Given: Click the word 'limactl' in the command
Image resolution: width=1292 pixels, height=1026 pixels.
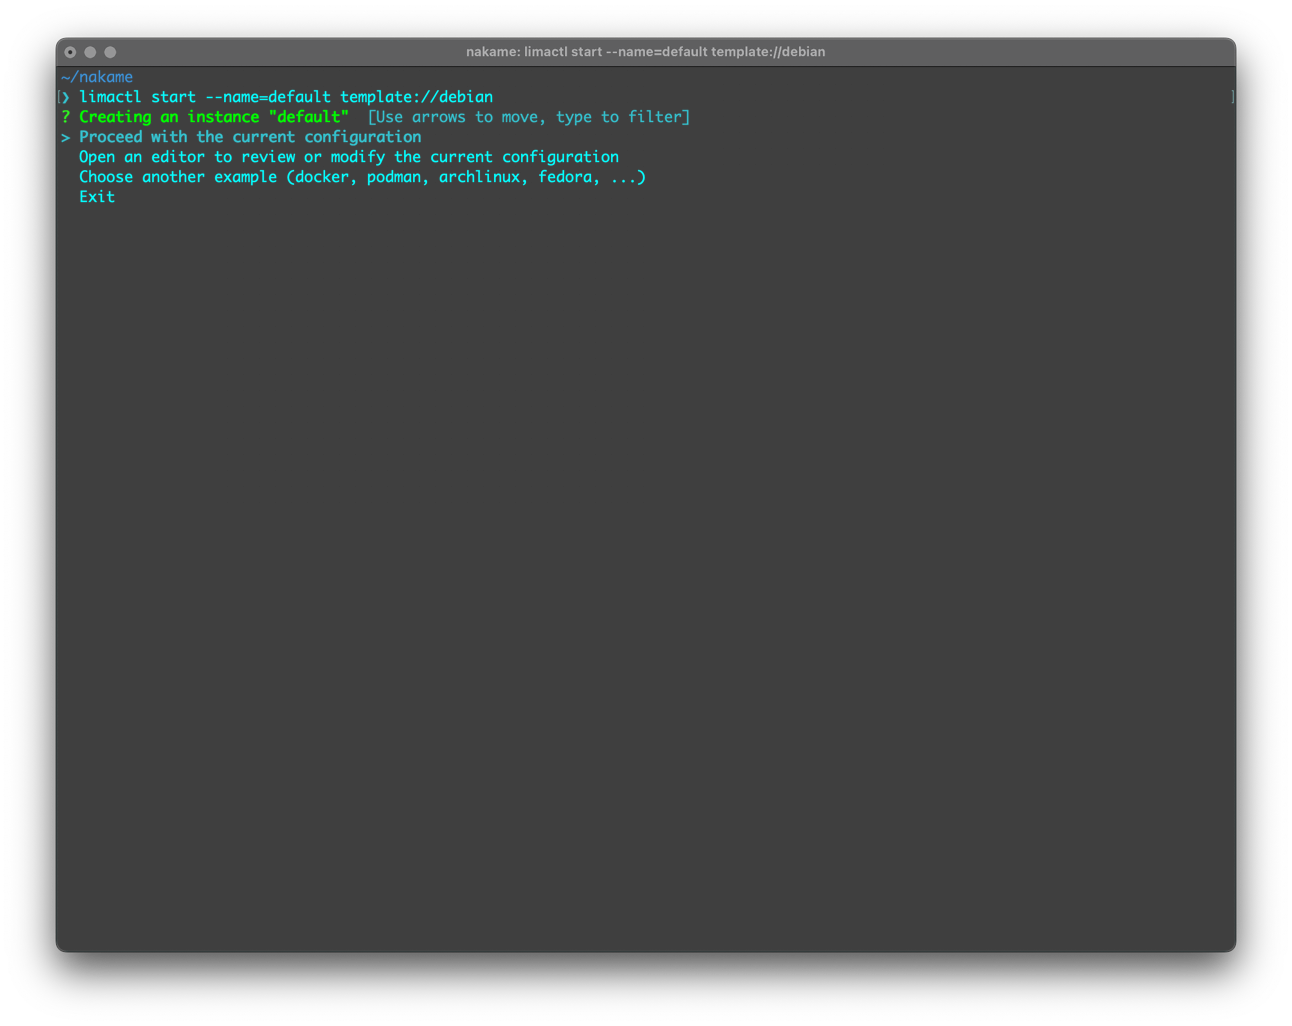Looking at the screenshot, I should coord(110,97).
